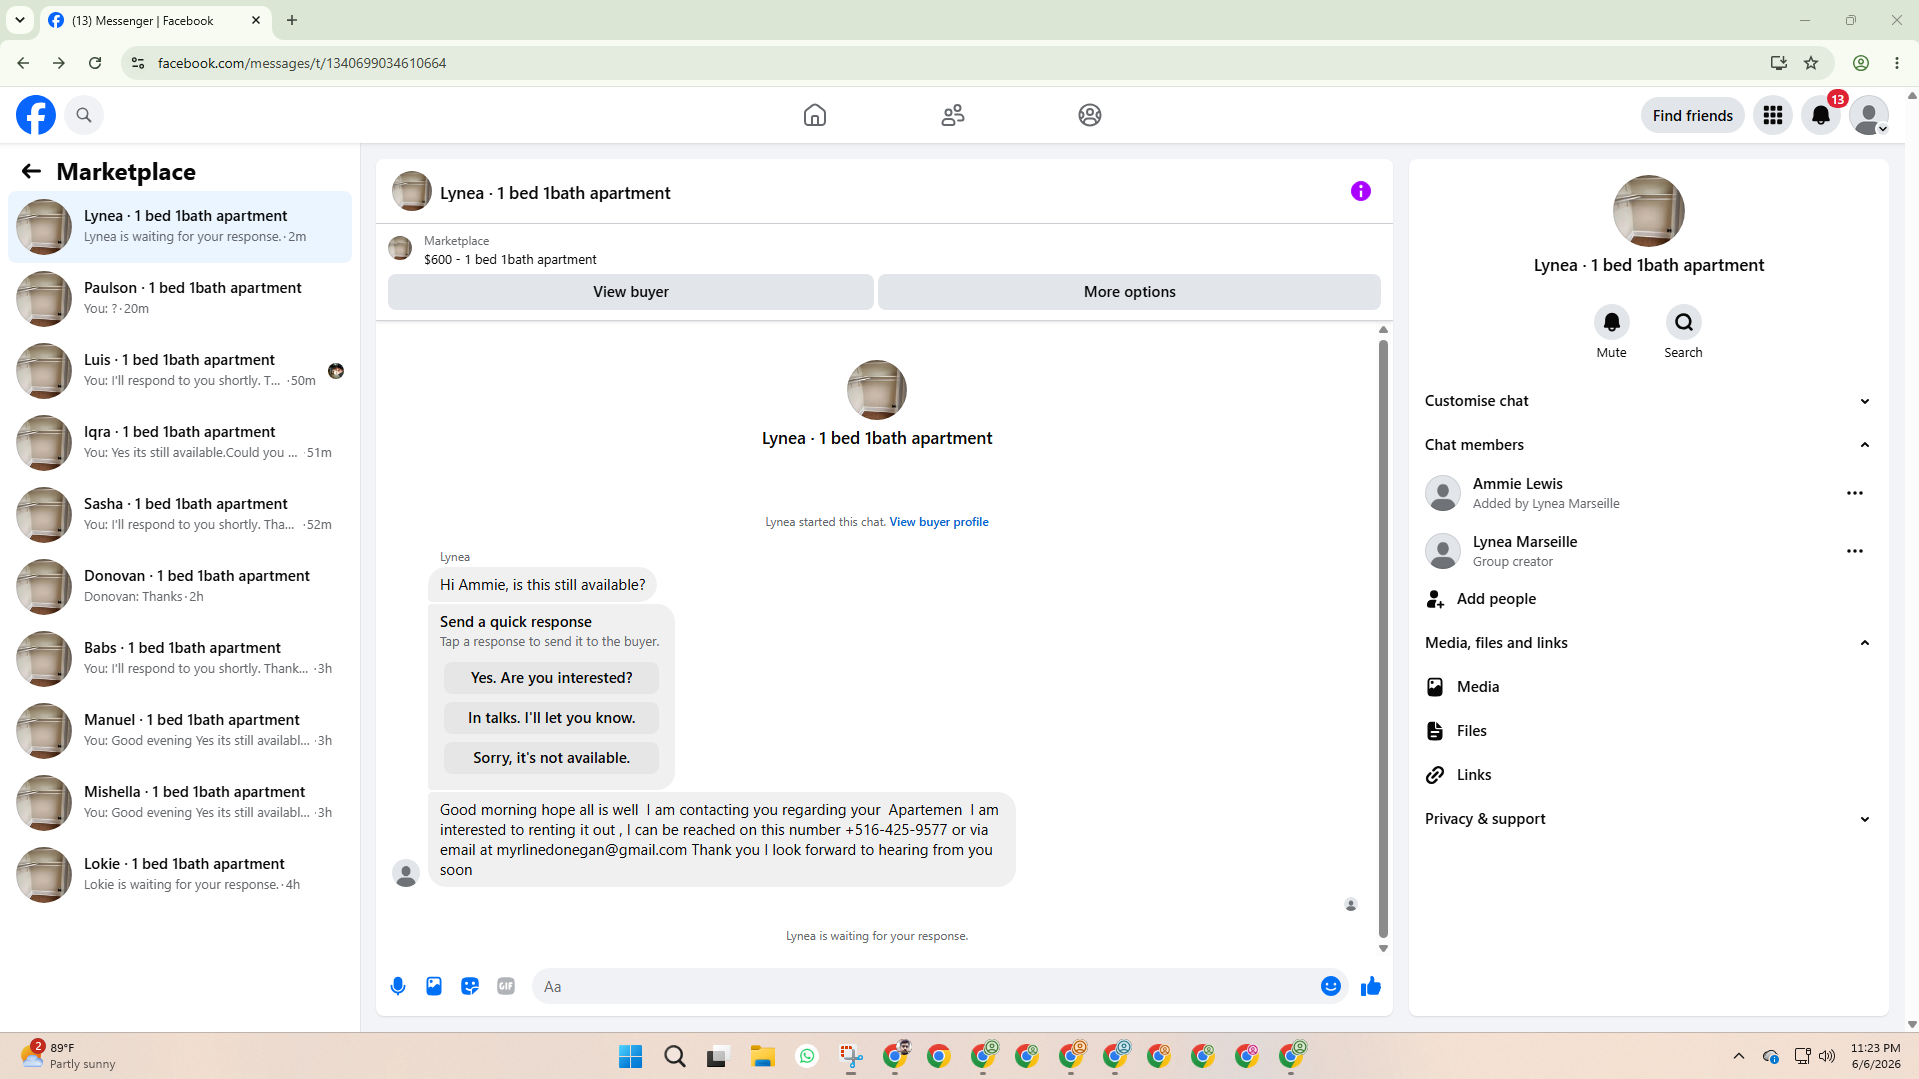1919x1079 pixels.
Task: Open the Links section
Action: tap(1649, 775)
